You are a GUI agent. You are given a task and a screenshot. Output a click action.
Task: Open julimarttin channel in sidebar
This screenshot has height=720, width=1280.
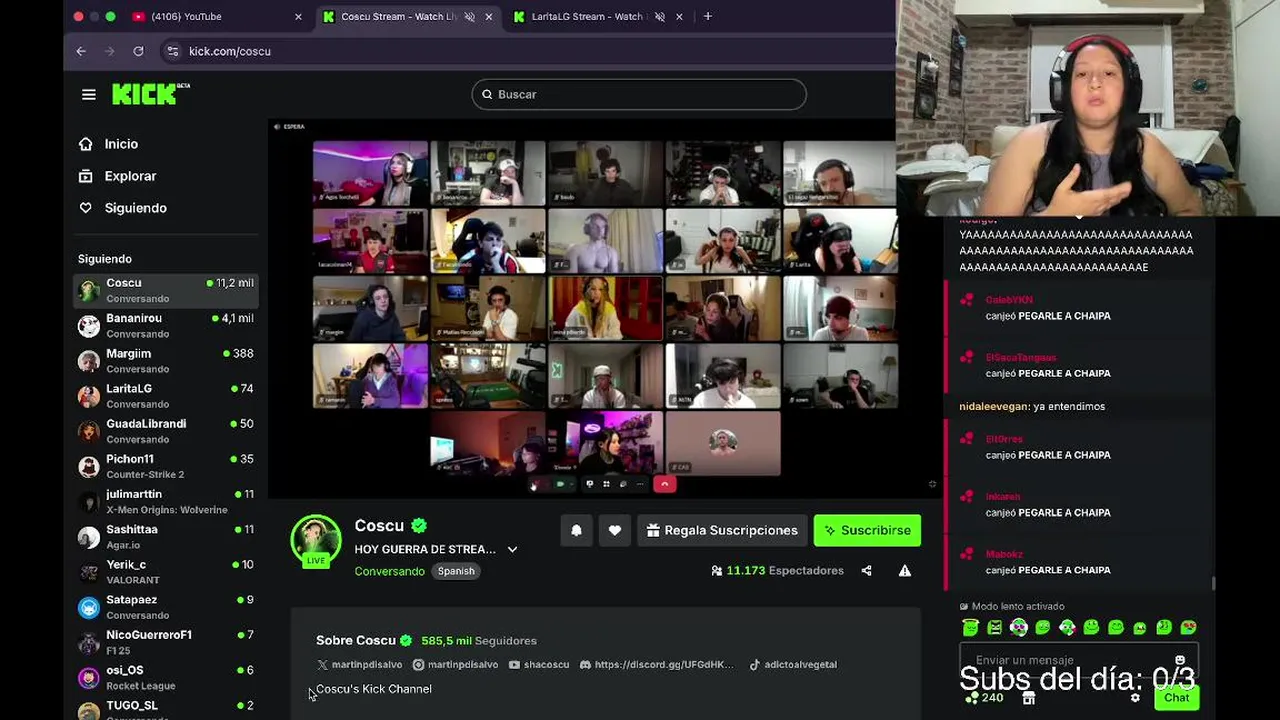pos(166,501)
